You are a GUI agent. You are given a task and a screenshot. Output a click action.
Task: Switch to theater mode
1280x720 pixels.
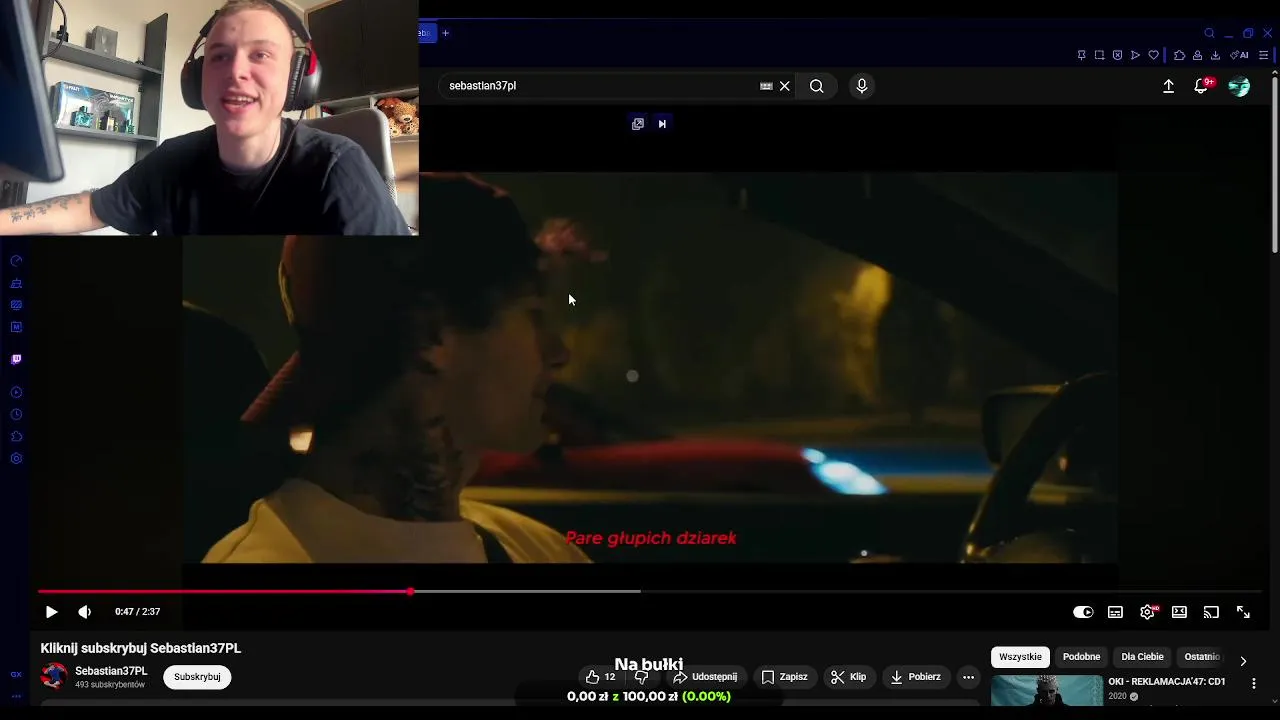tap(1179, 612)
